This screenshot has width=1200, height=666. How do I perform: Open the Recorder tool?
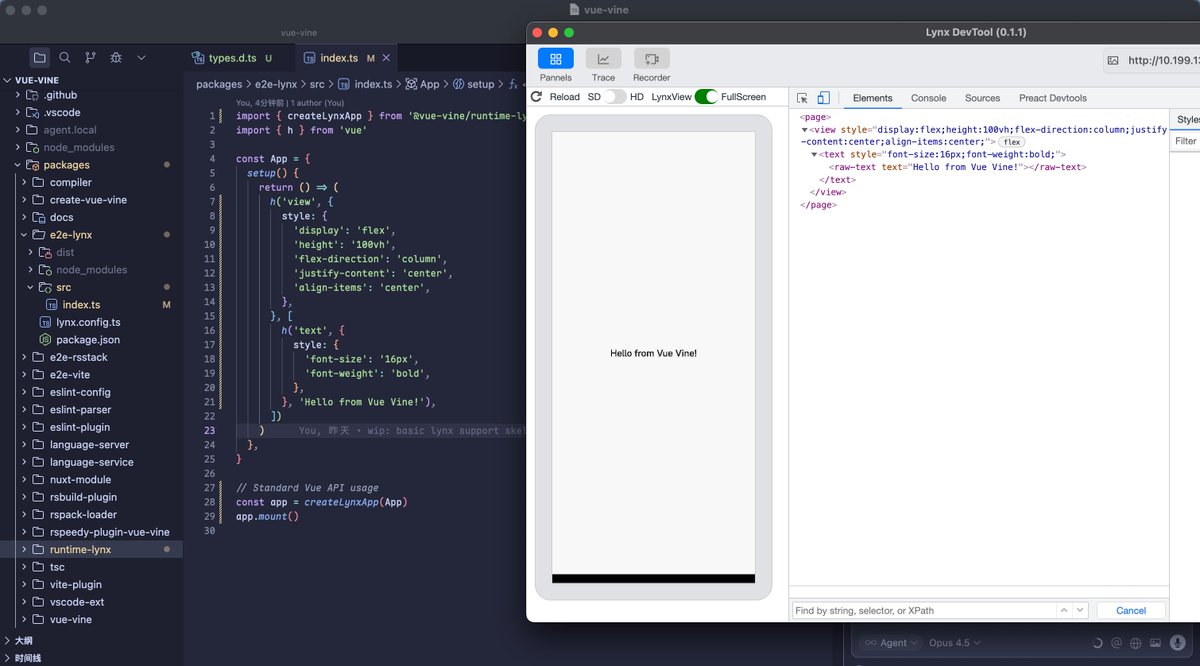651,59
